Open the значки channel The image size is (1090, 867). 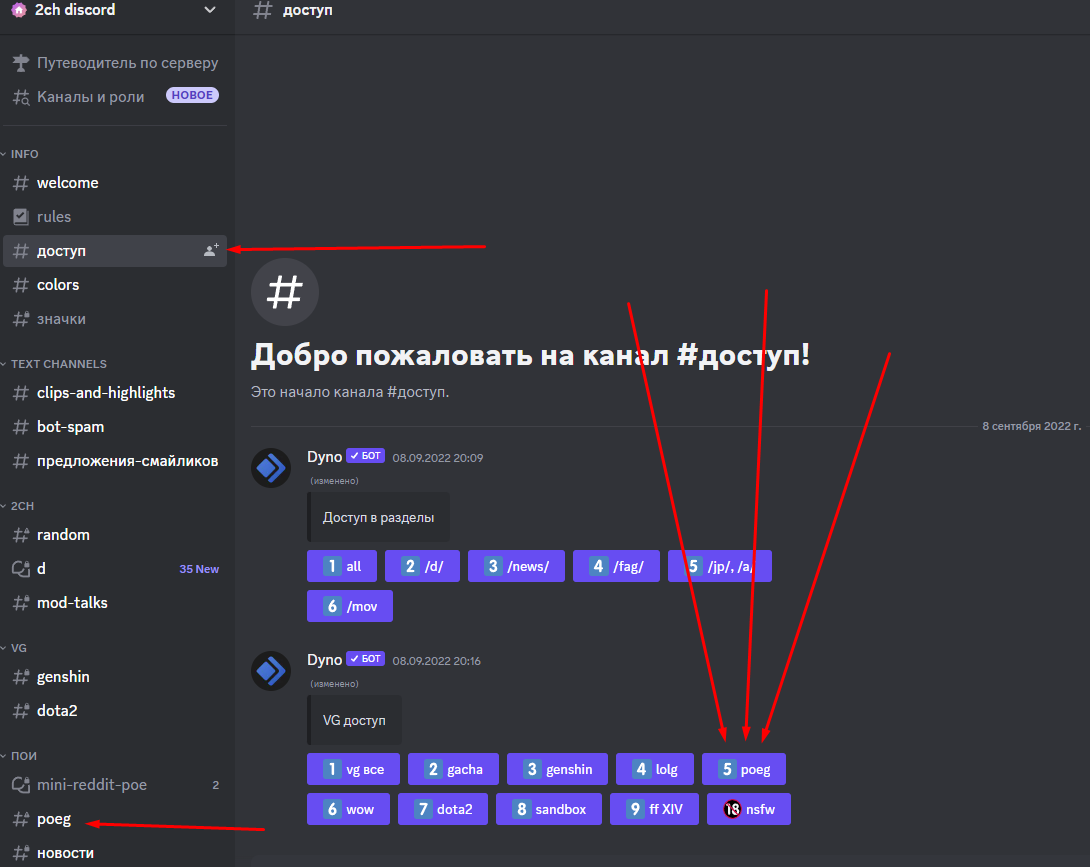pyautogui.click(x=115, y=319)
